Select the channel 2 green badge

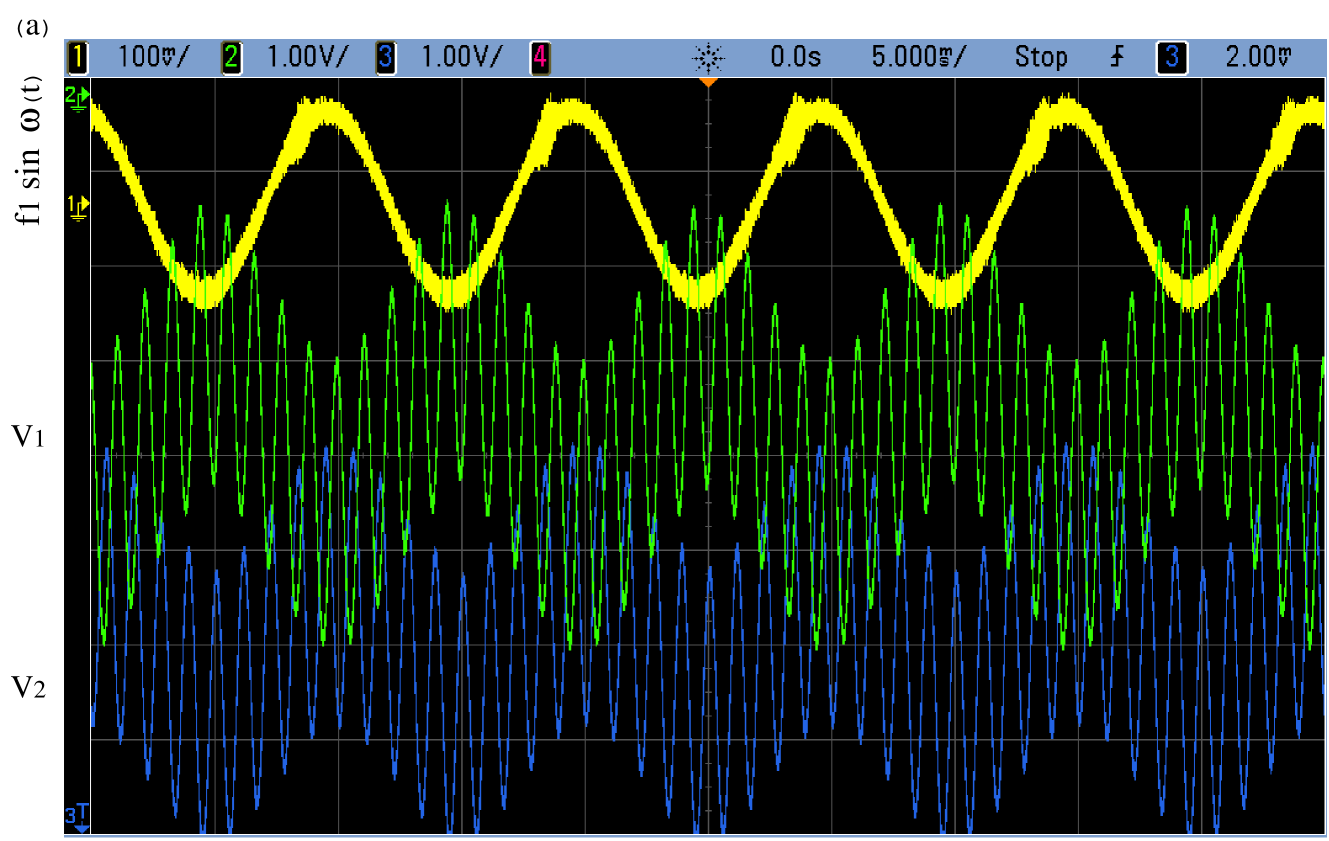232,58
